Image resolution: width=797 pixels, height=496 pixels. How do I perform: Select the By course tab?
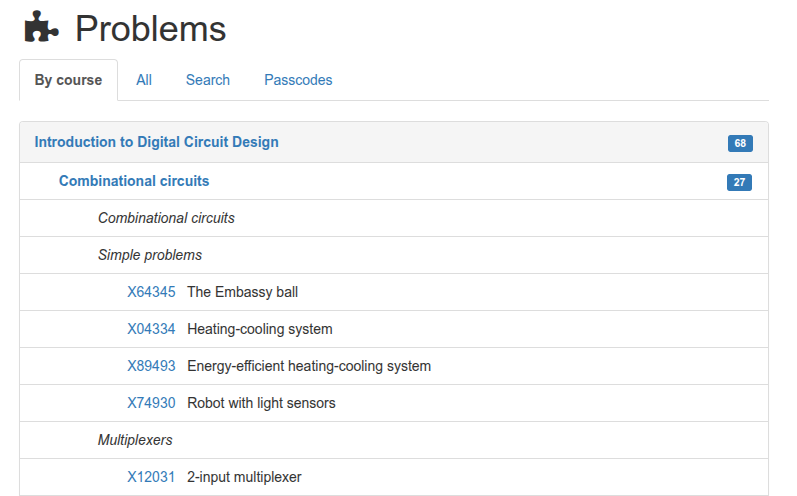point(68,80)
